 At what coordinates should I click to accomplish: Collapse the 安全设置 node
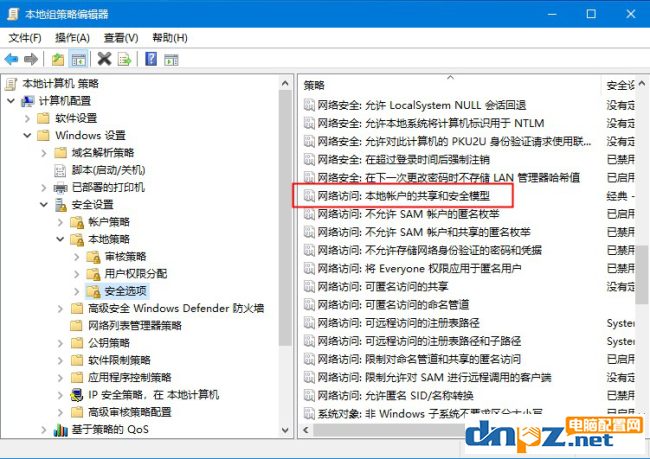coord(44,204)
